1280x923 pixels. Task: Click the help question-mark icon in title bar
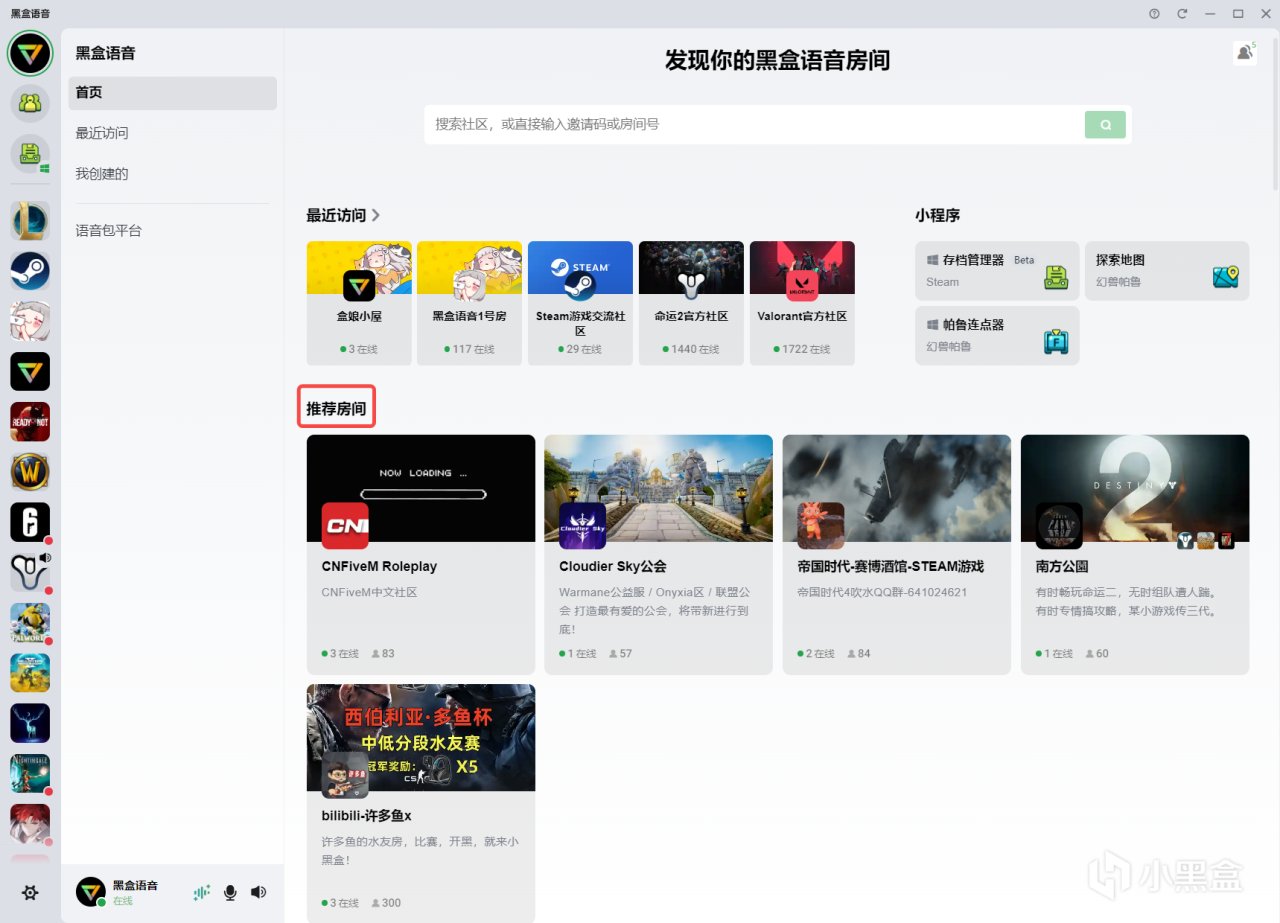[x=1154, y=13]
